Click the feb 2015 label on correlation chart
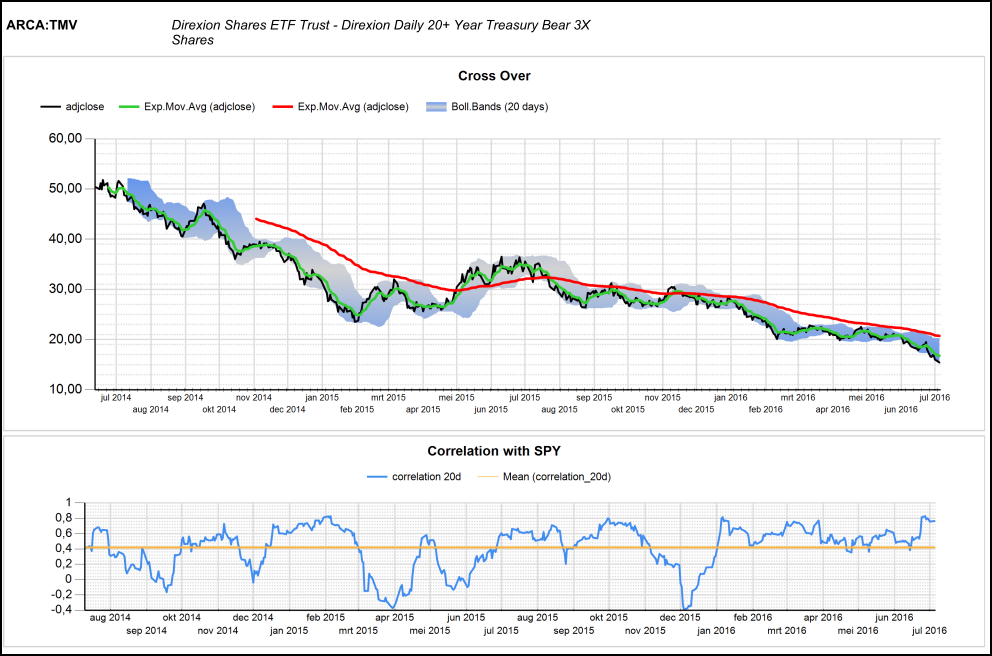 click(x=324, y=618)
